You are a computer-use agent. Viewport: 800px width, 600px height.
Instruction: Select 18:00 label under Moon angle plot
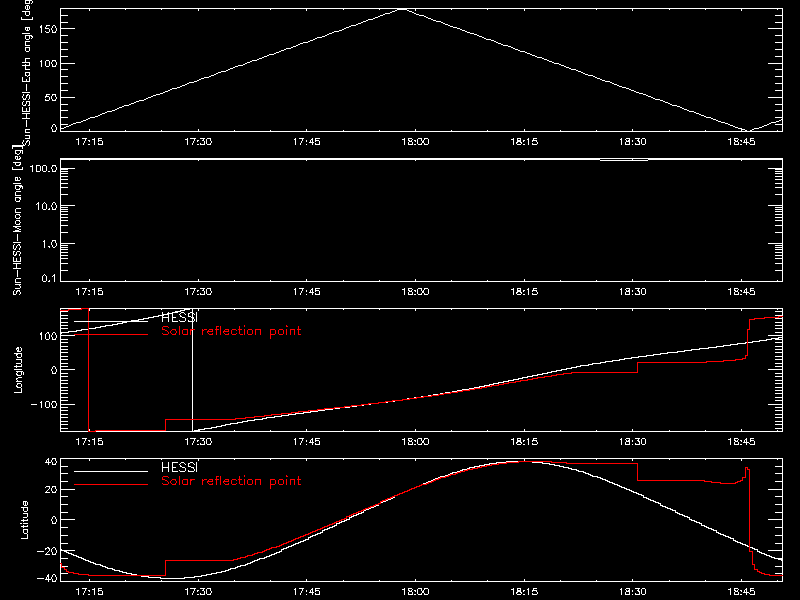click(415, 292)
